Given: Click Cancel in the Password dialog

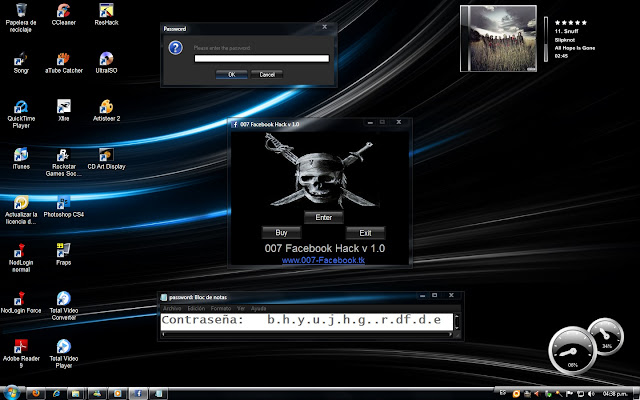Looking at the screenshot, I should (x=267, y=75).
